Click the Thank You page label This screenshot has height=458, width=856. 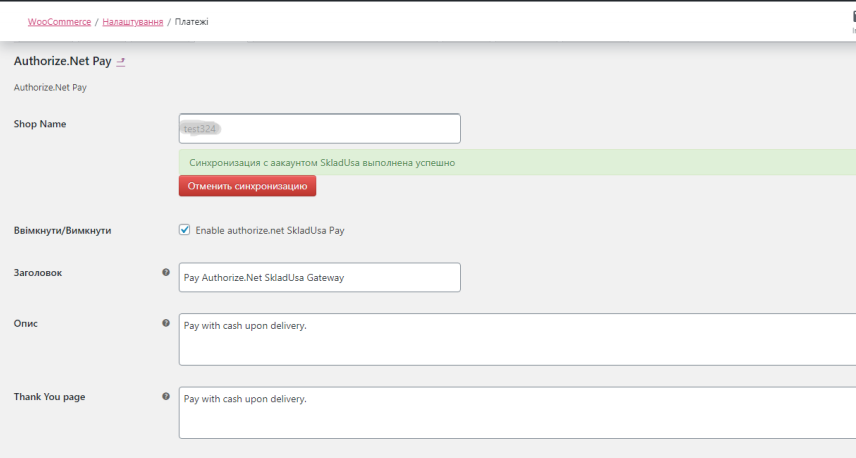tap(49, 397)
